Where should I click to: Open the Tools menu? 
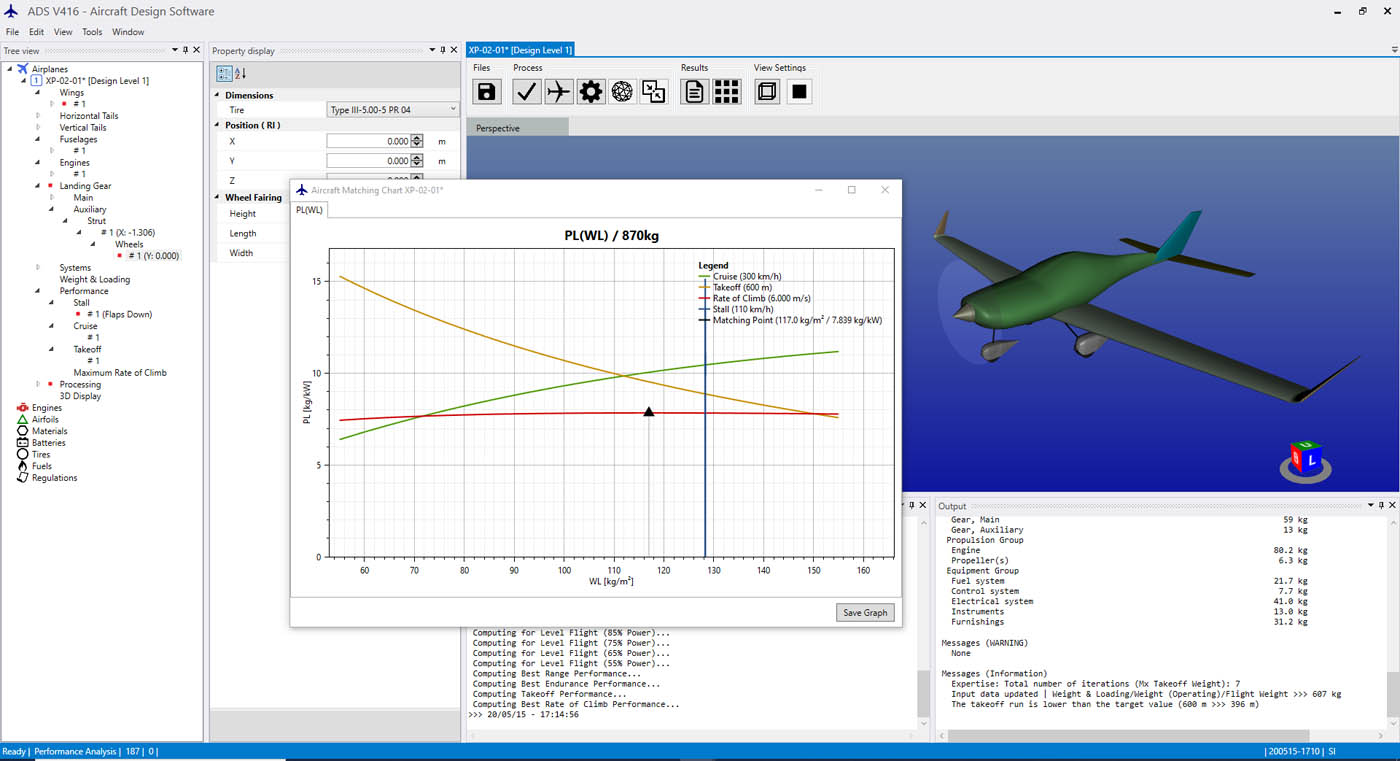point(92,31)
